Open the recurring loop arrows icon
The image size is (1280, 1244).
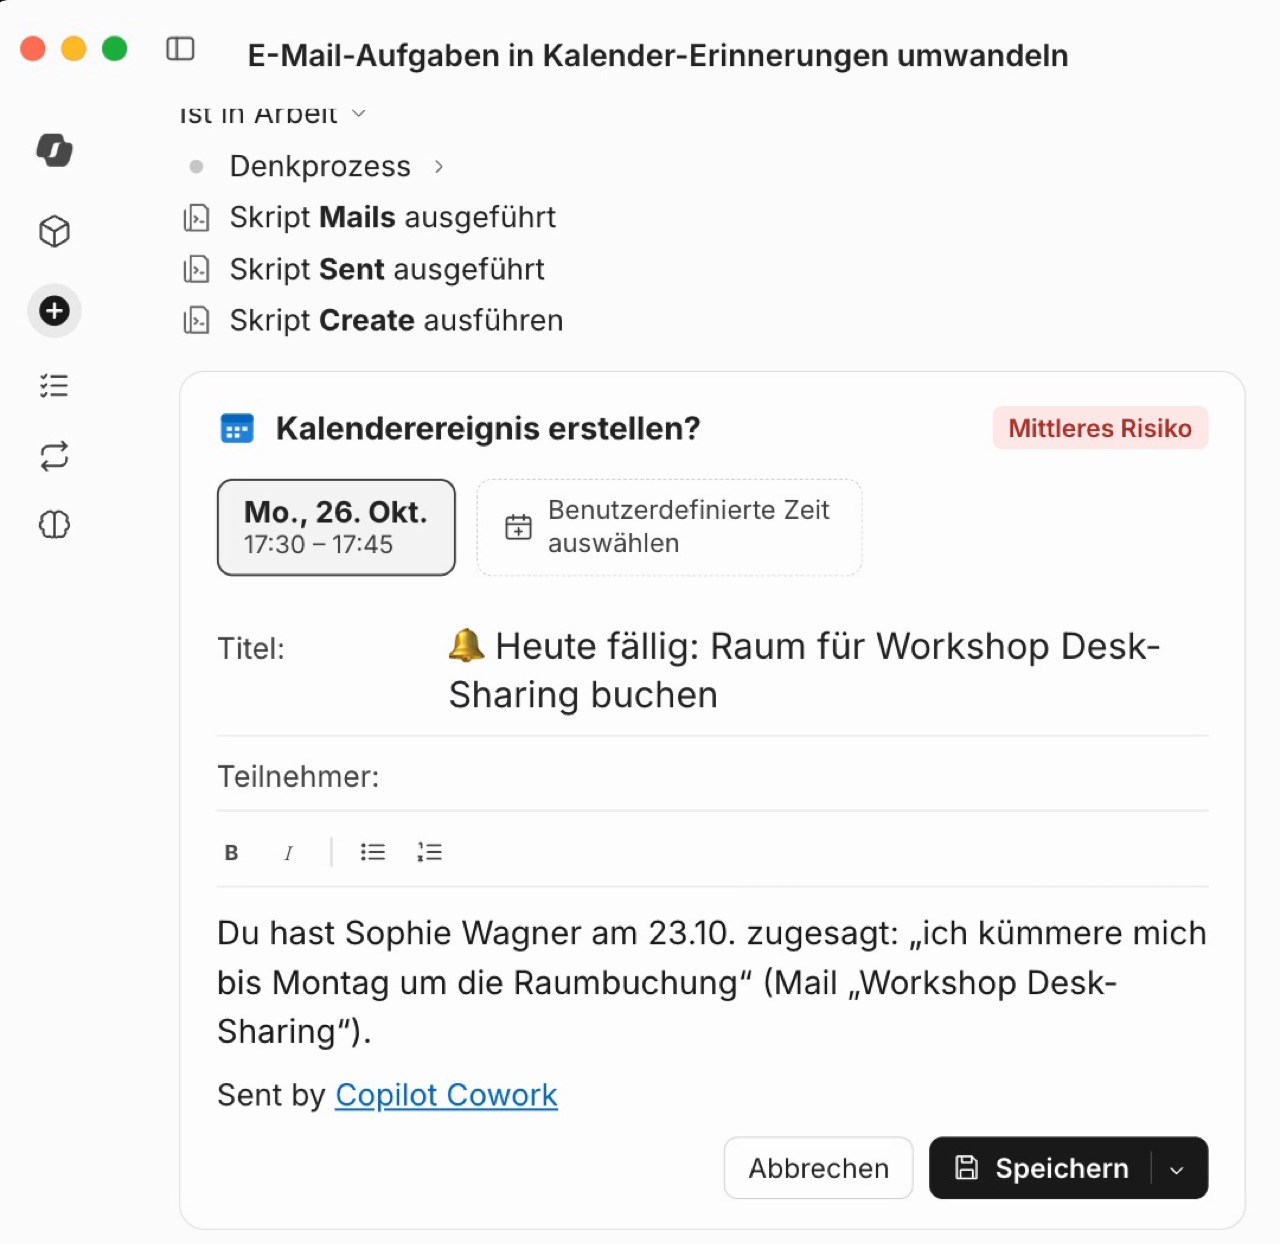pyautogui.click(x=54, y=456)
